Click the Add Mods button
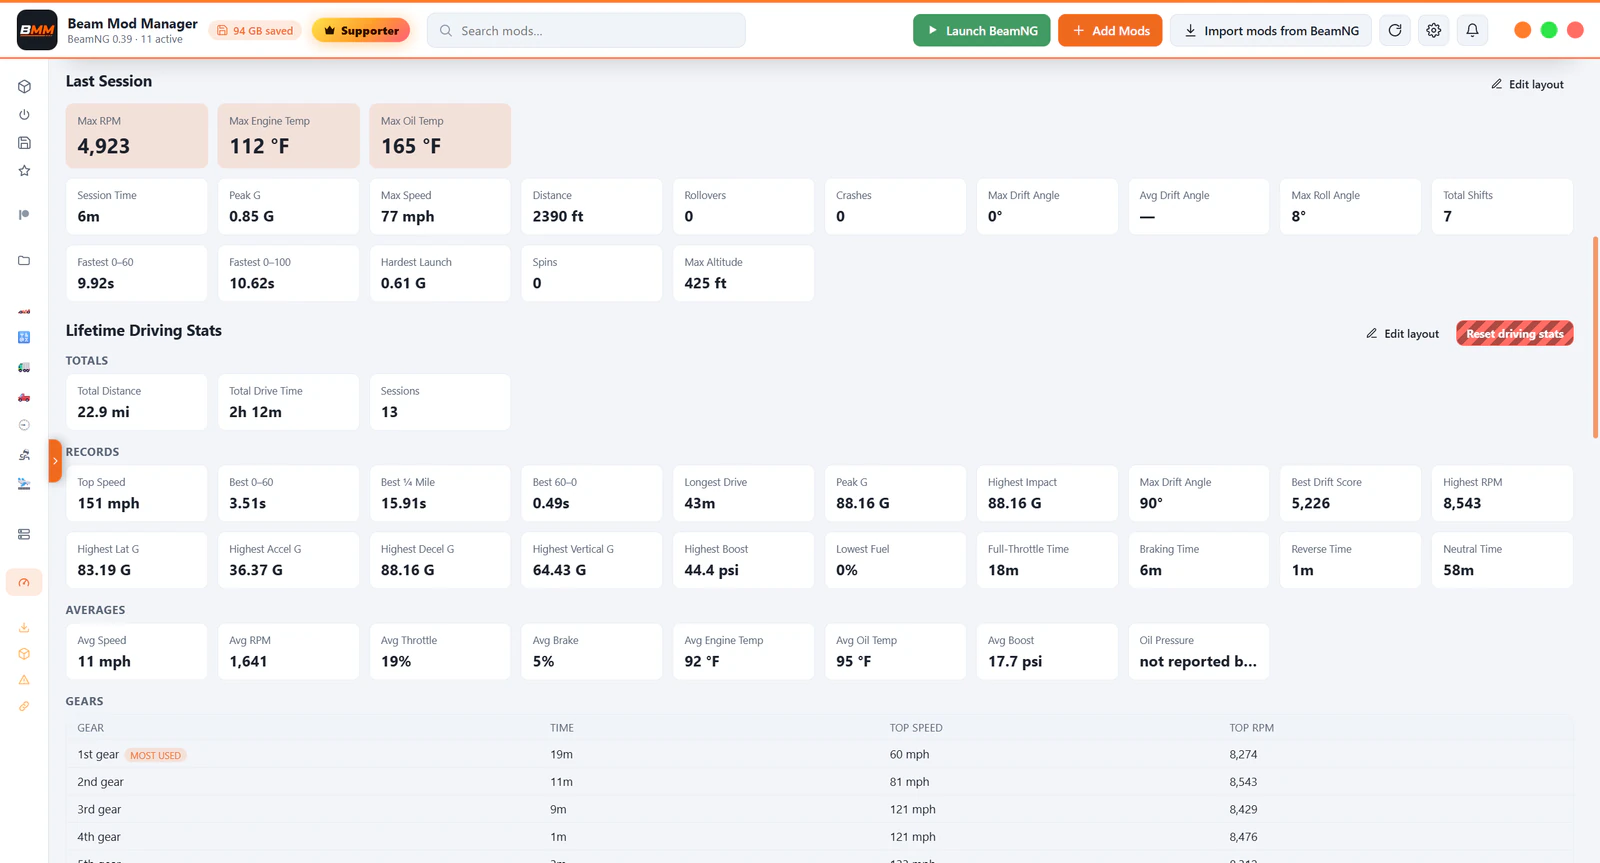This screenshot has width=1600, height=863. (x=1110, y=30)
